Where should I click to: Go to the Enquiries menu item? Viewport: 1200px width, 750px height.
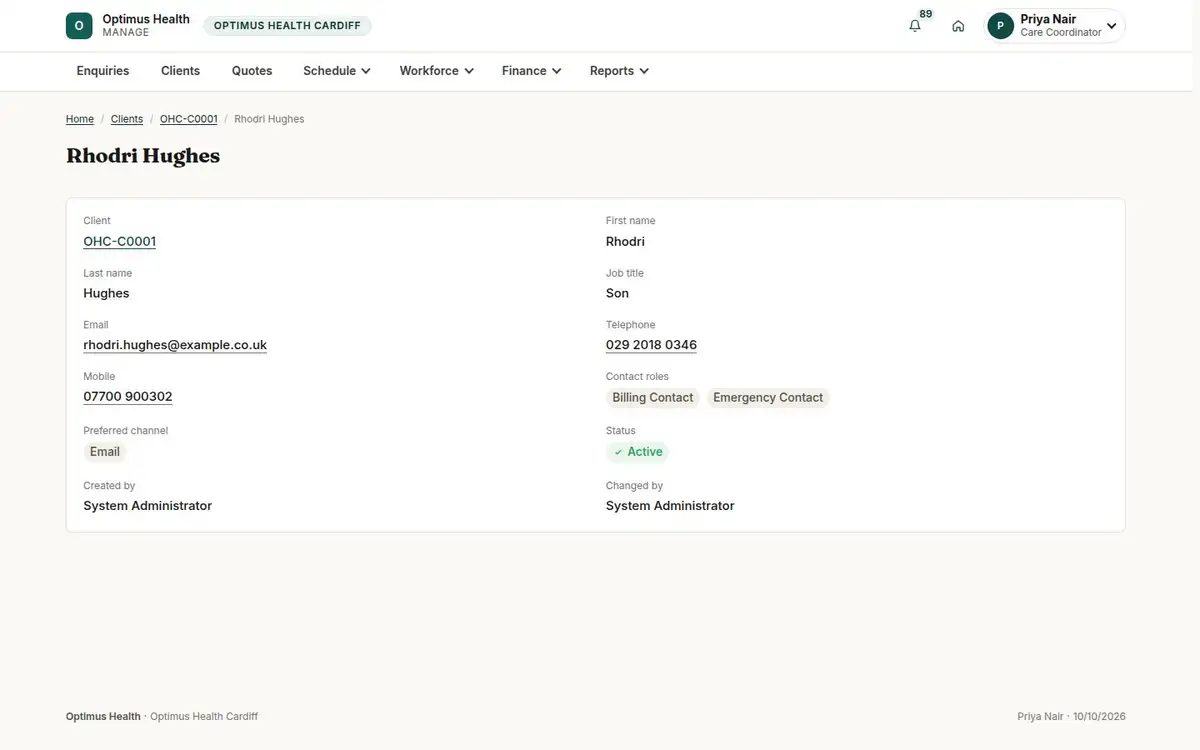click(x=103, y=71)
